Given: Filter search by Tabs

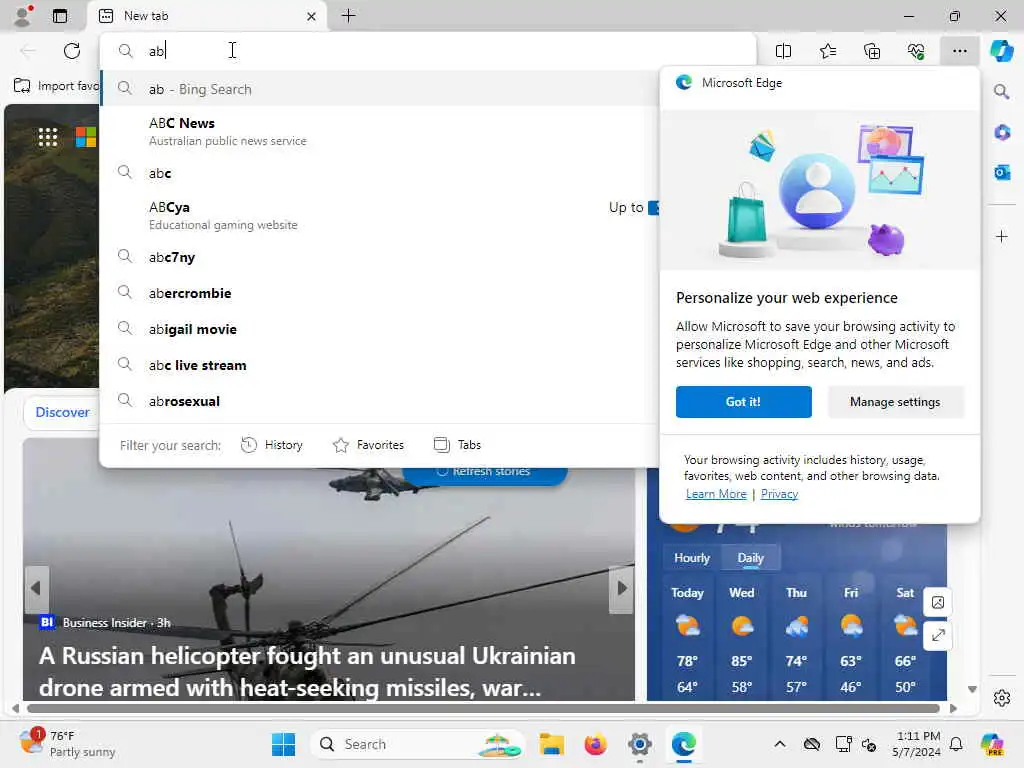Looking at the screenshot, I should click(x=457, y=445).
